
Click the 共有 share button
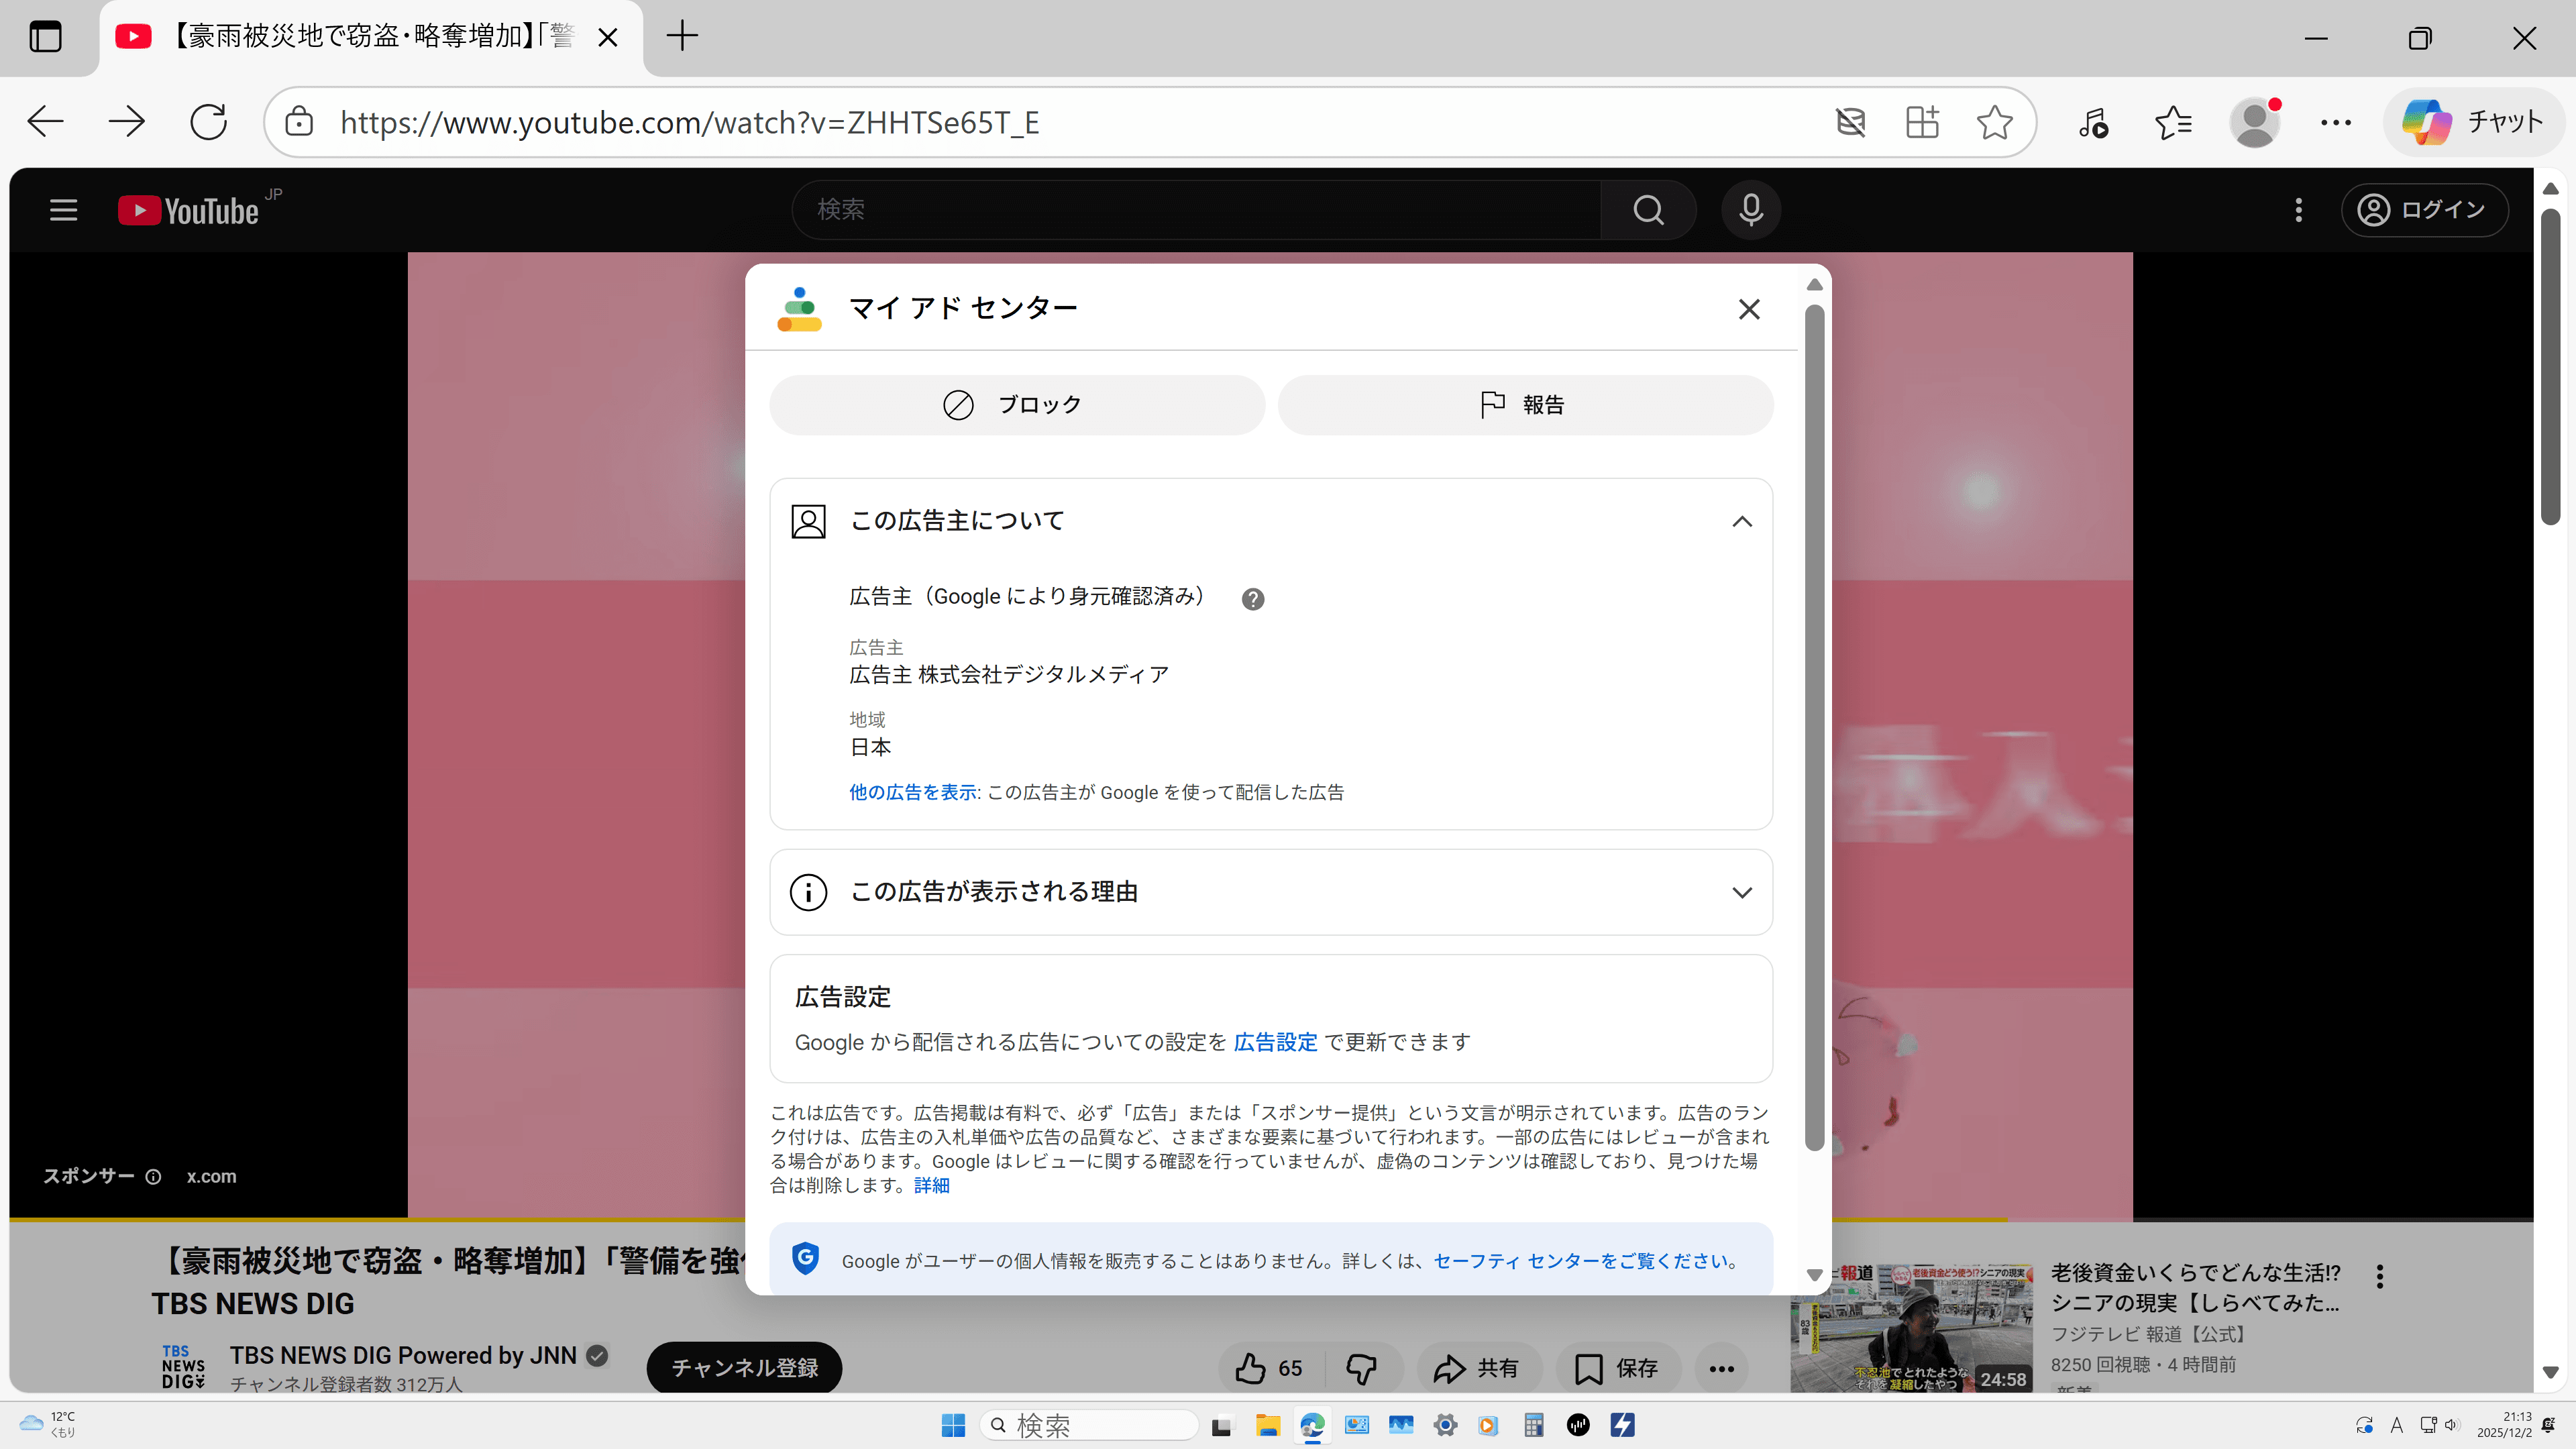(x=1478, y=1368)
